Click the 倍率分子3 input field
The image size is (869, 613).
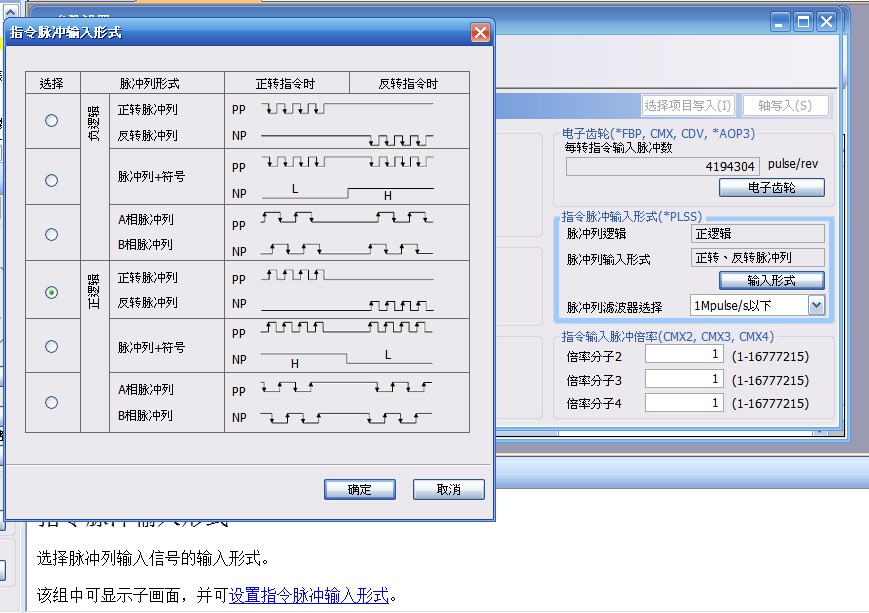[x=684, y=379]
